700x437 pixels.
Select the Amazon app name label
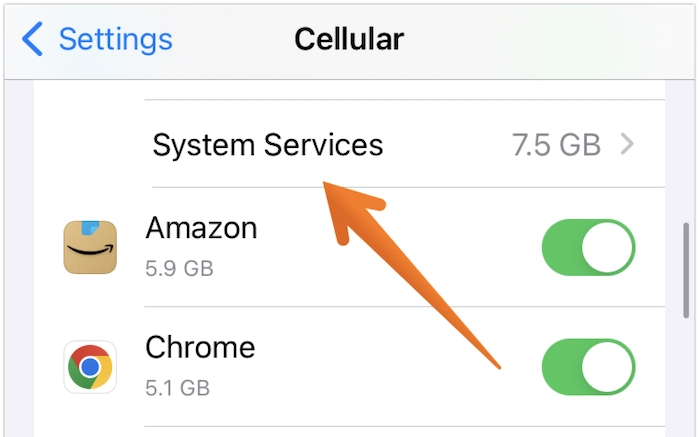201,228
